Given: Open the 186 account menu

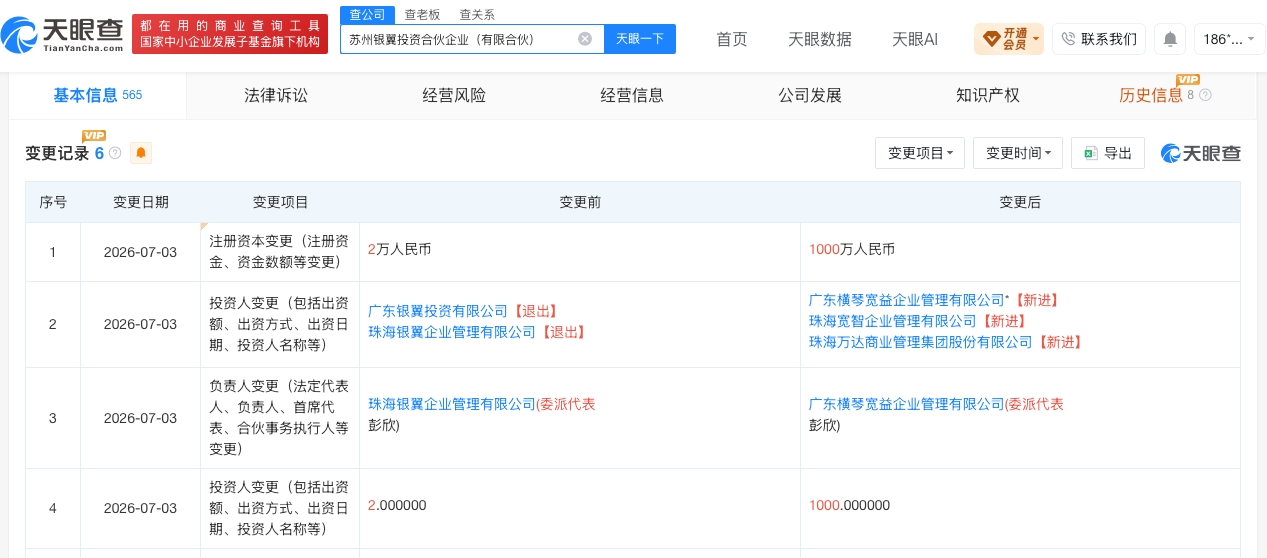Looking at the screenshot, I should pos(1229,39).
